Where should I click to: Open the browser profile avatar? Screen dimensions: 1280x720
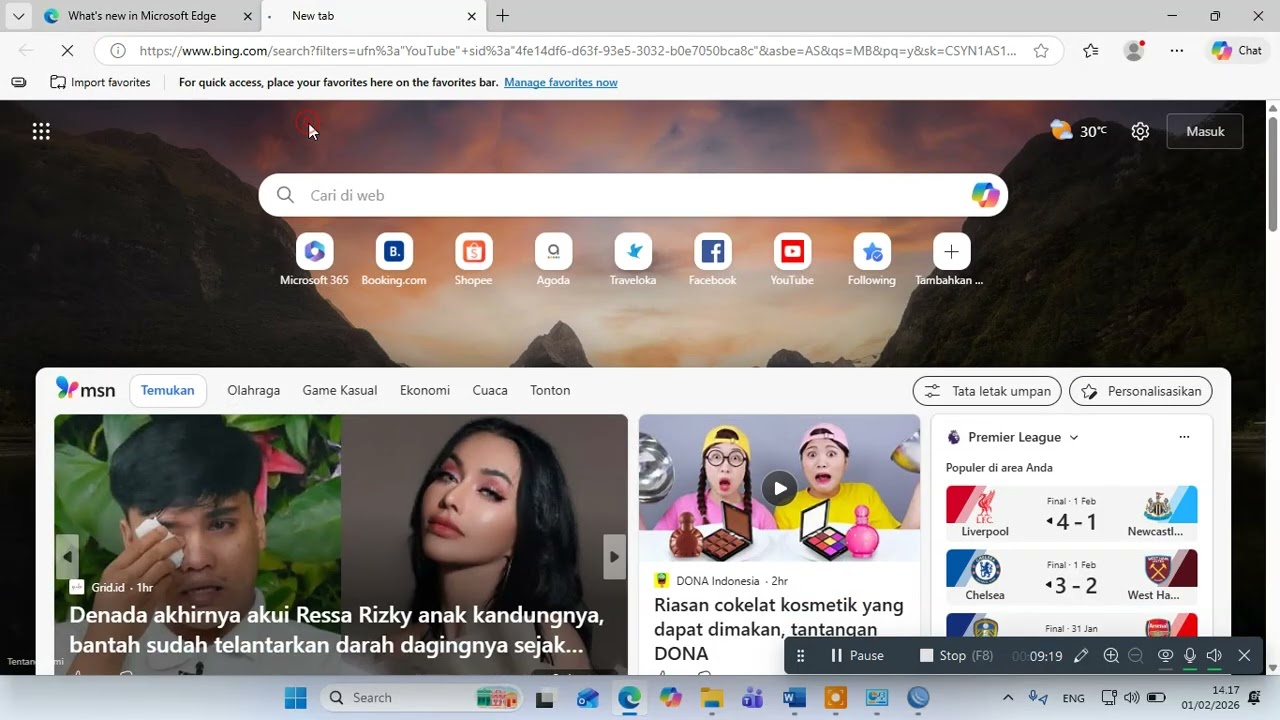pyautogui.click(x=1133, y=50)
